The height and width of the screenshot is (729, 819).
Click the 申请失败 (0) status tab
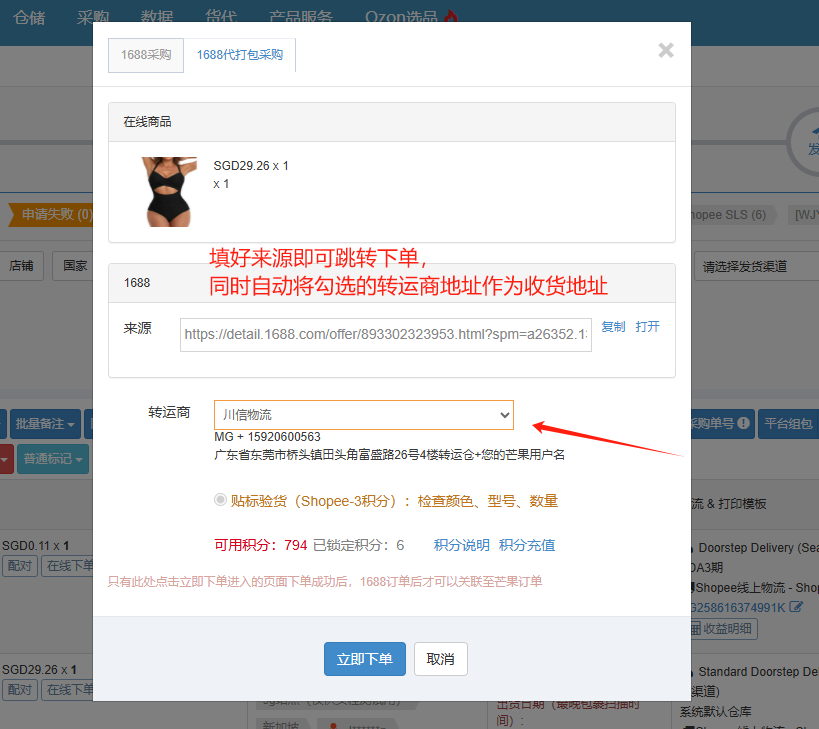52,215
